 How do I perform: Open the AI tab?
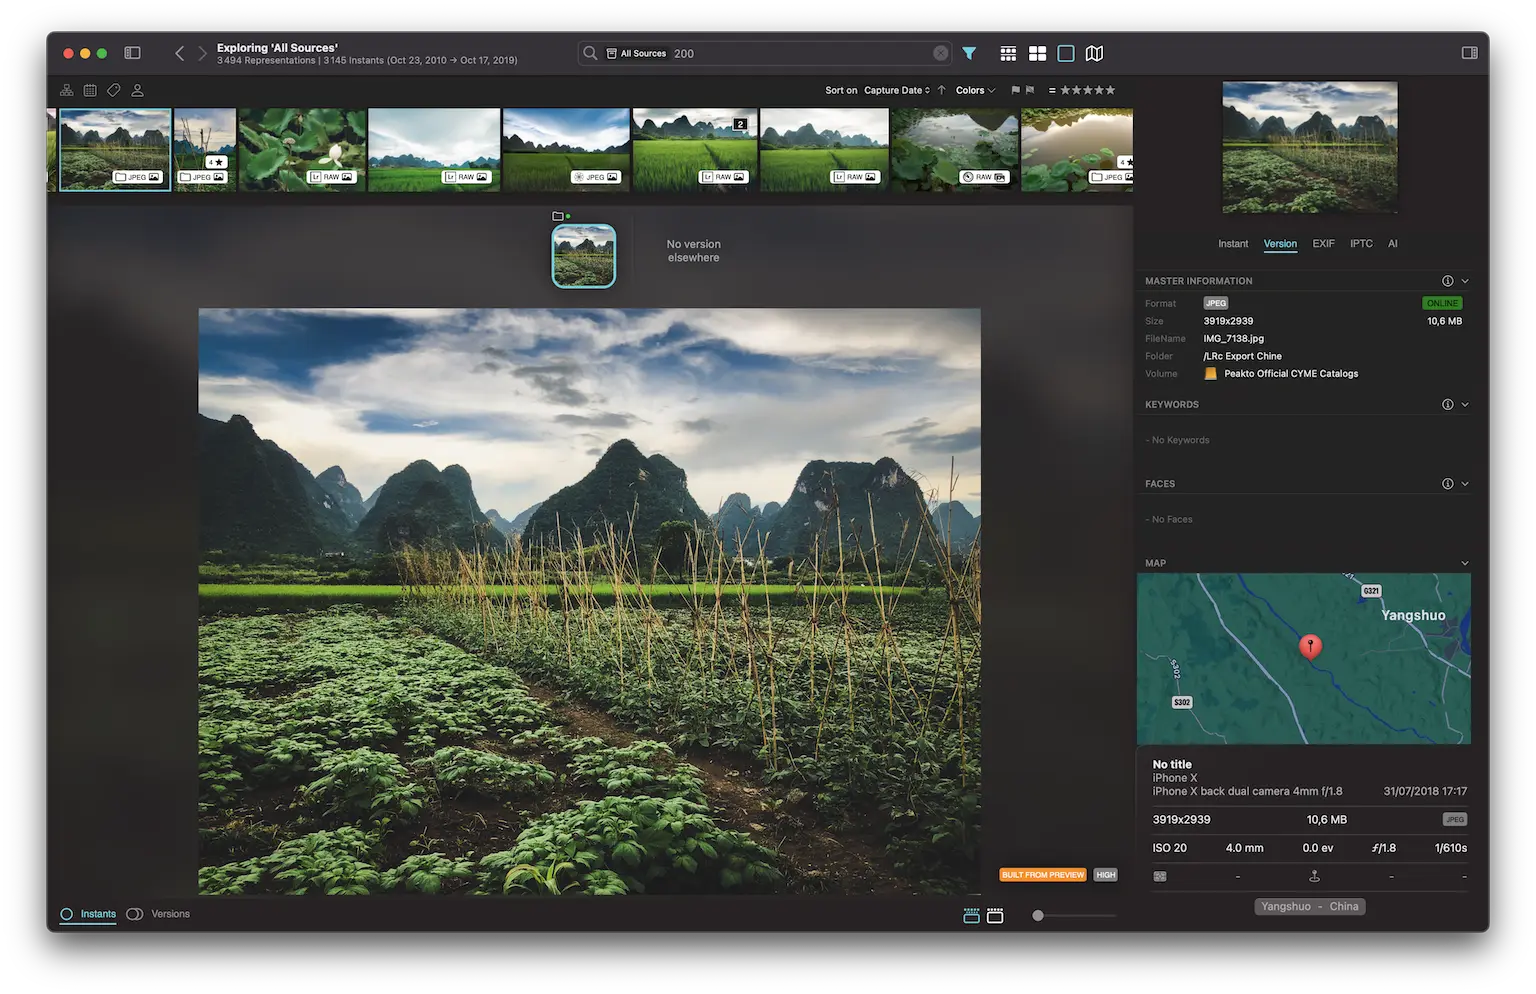pyautogui.click(x=1393, y=244)
